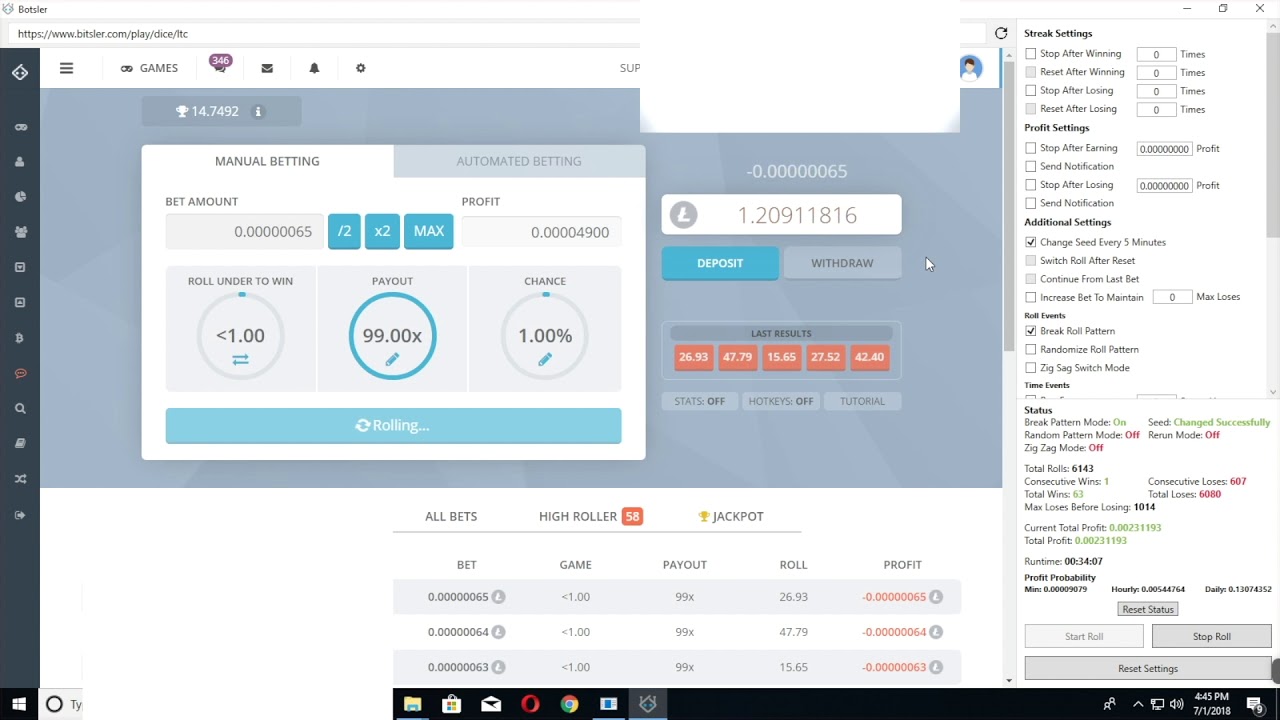Open the GAMES menu
This screenshot has height=720, width=1280.
(149, 68)
